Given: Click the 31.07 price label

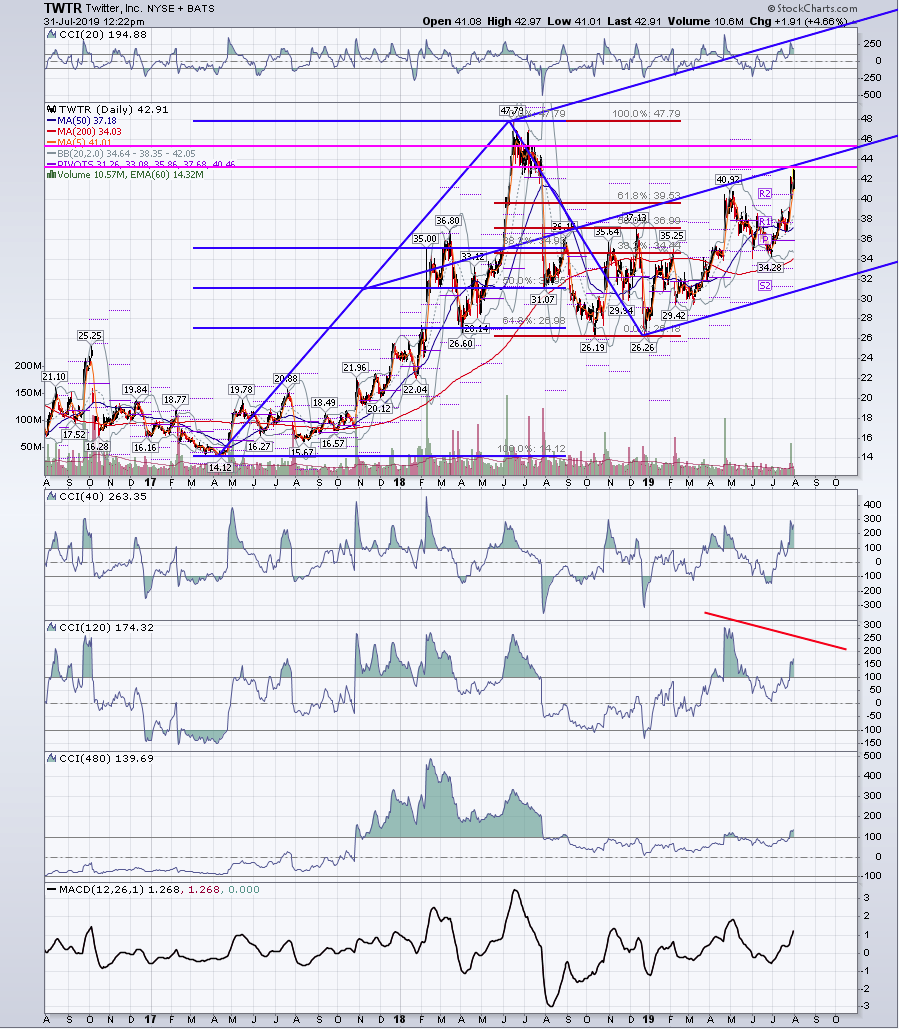Looking at the screenshot, I should pos(543,299).
